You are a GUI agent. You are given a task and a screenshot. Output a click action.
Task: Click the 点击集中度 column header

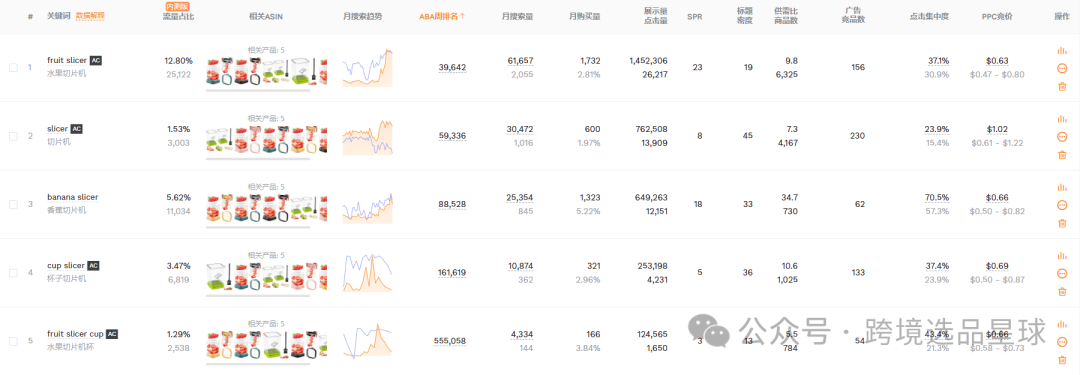pyautogui.click(x=929, y=16)
